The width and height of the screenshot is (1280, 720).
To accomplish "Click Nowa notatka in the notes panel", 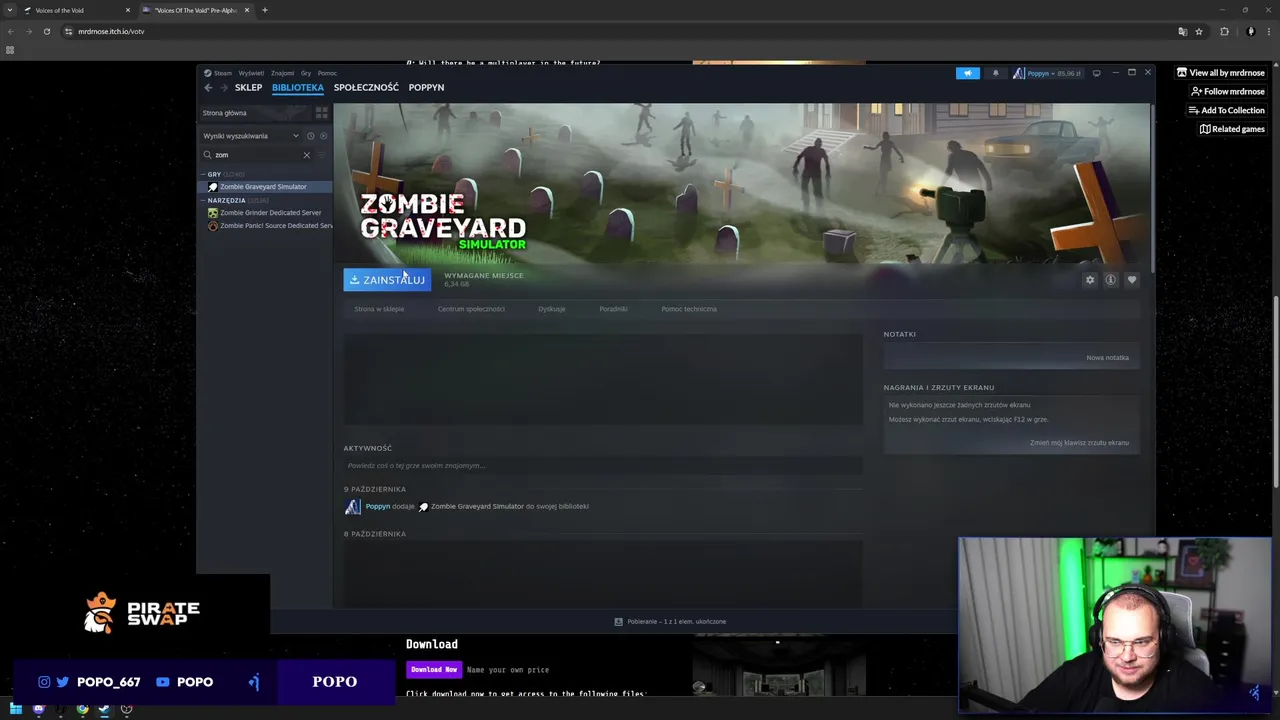I will [x=1107, y=358].
